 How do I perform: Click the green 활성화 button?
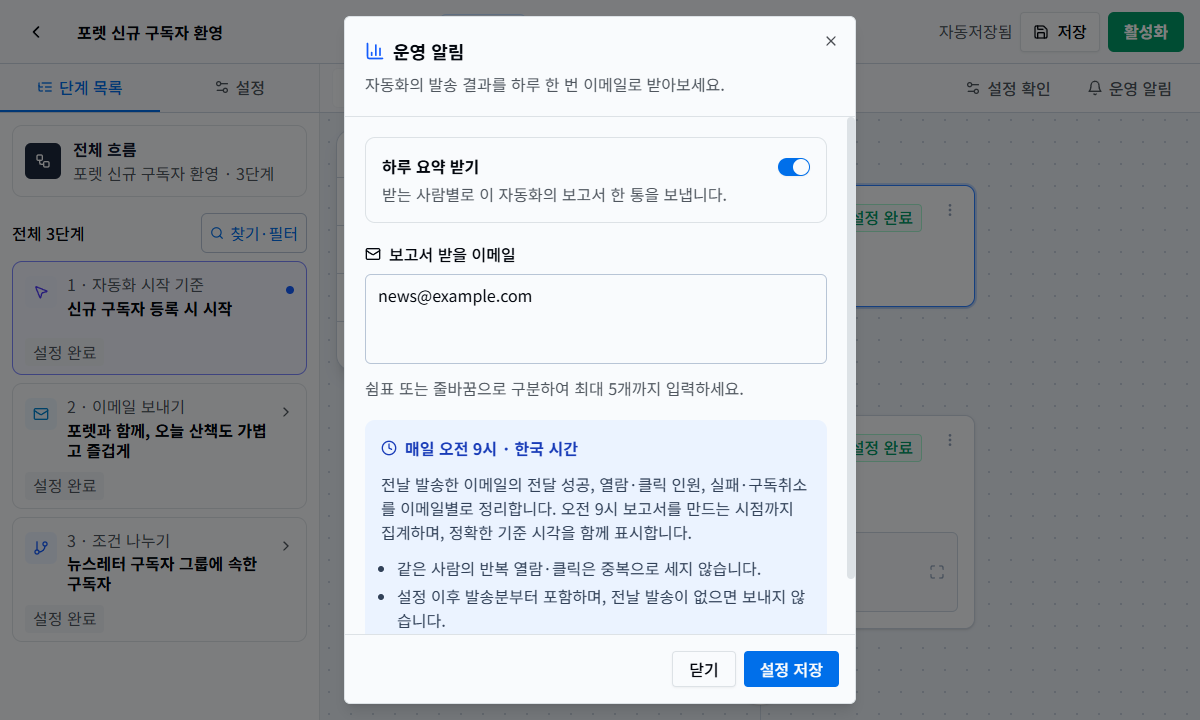[1146, 32]
